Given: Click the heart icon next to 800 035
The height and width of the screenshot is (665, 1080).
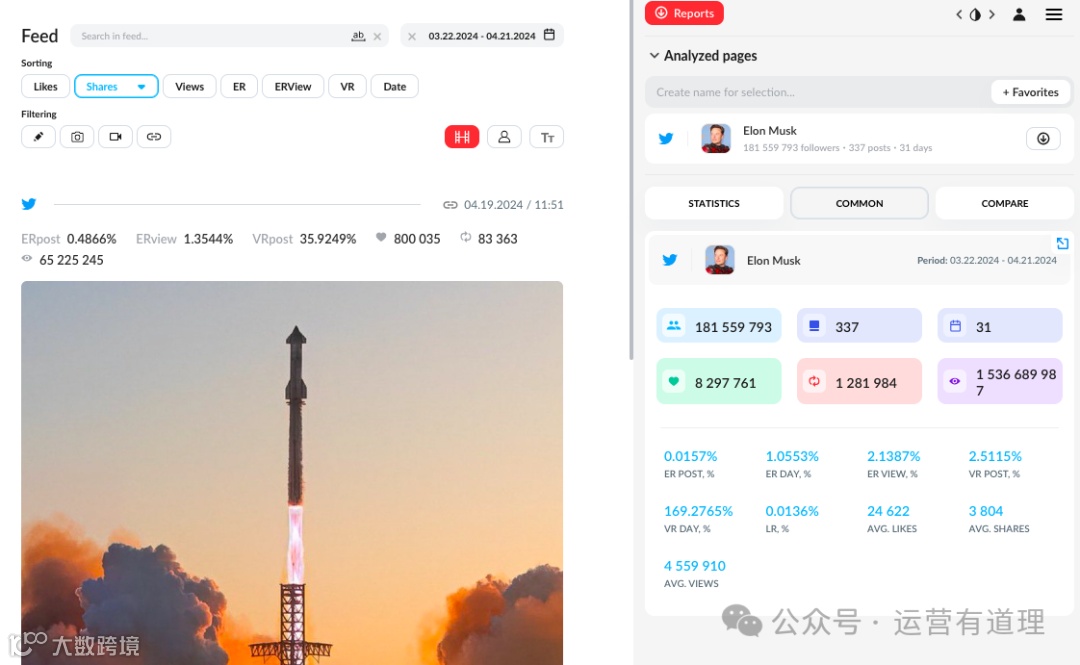Looking at the screenshot, I should pyautogui.click(x=381, y=237).
